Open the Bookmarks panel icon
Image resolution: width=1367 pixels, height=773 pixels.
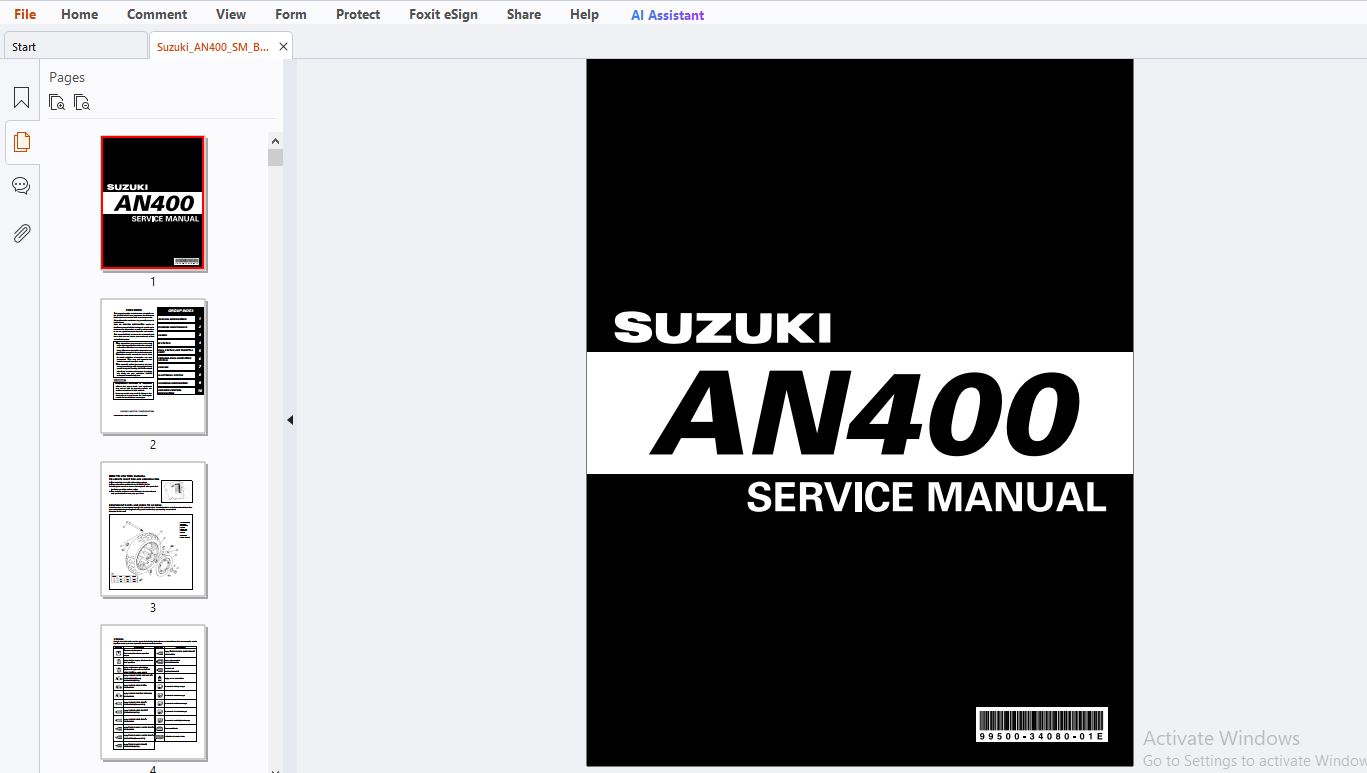[21, 98]
